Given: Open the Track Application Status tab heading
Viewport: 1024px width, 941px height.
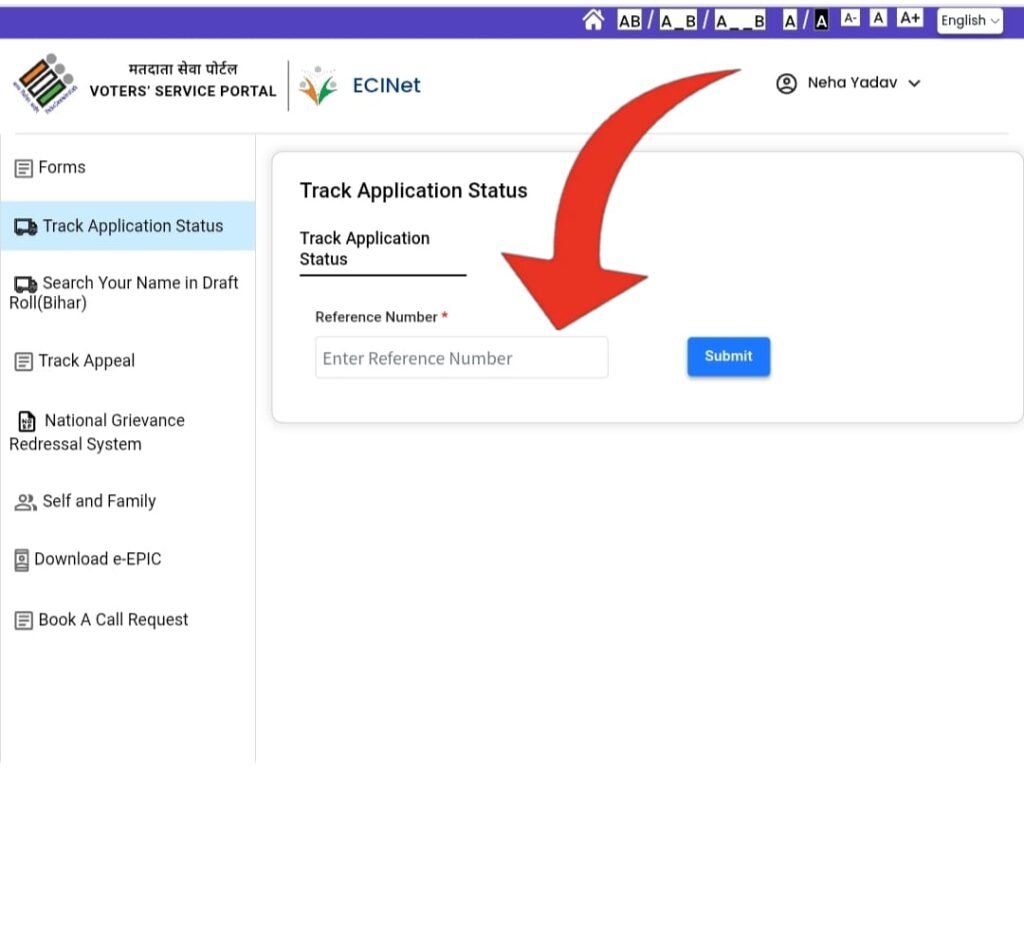Looking at the screenshot, I should 365,249.
